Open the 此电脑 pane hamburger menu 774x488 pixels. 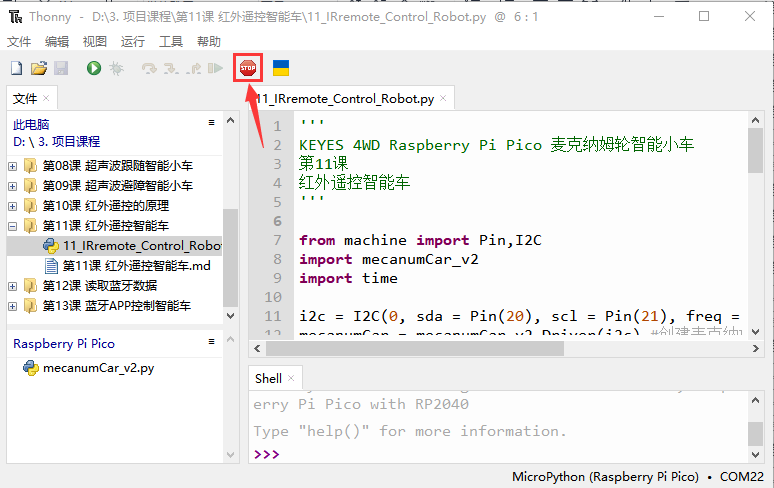click(x=211, y=122)
